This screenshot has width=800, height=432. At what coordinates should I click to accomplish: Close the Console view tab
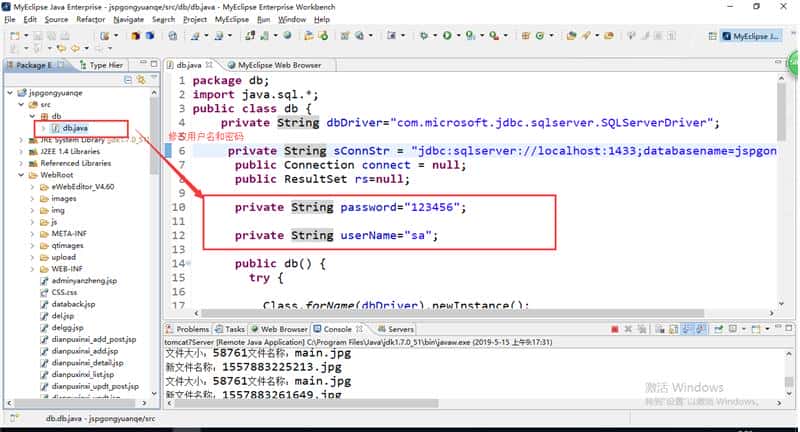359,329
